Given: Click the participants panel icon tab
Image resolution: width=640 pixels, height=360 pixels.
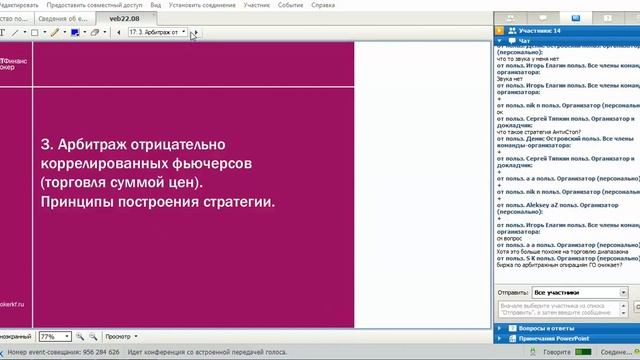Looking at the screenshot, I should (x=511, y=18).
